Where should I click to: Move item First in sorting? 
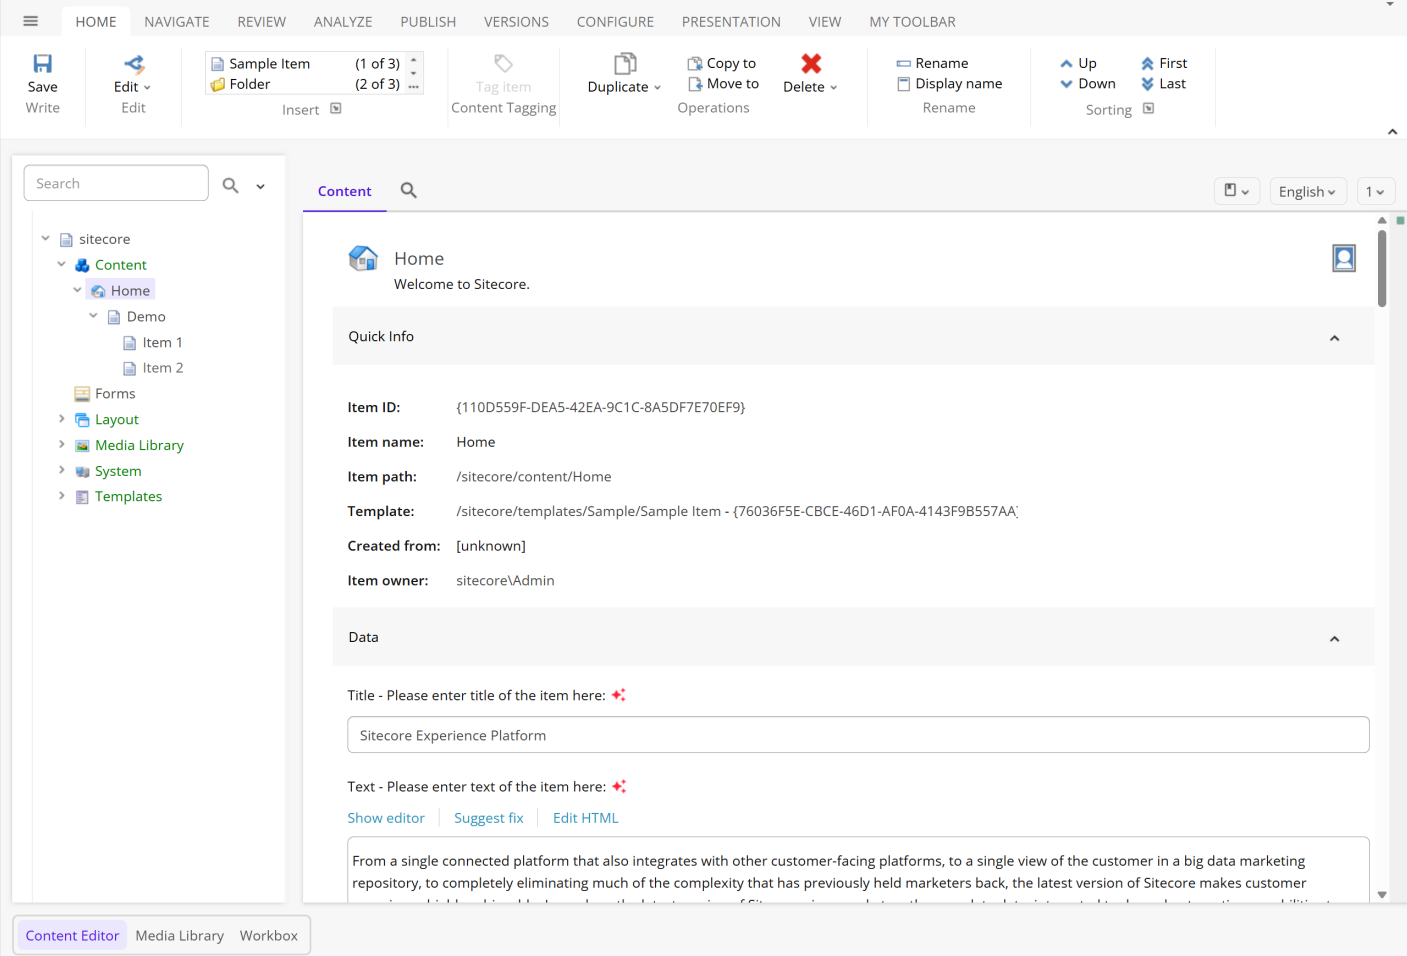[x=1164, y=63]
